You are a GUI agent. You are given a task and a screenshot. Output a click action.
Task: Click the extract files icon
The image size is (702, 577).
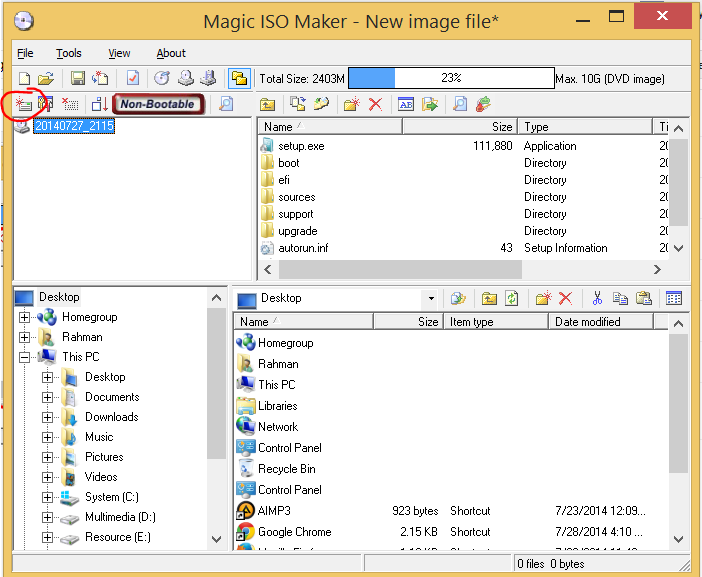tap(429, 104)
